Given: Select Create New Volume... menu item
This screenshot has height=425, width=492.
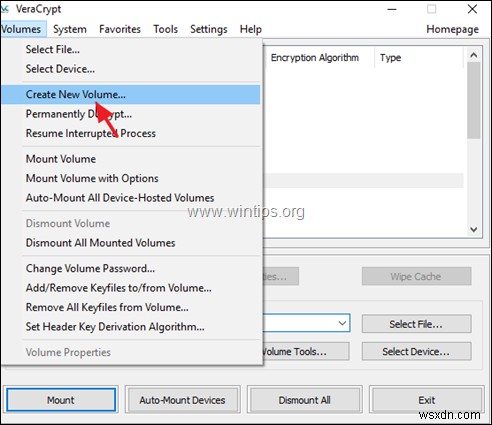Looking at the screenshot, I should 131,94.
